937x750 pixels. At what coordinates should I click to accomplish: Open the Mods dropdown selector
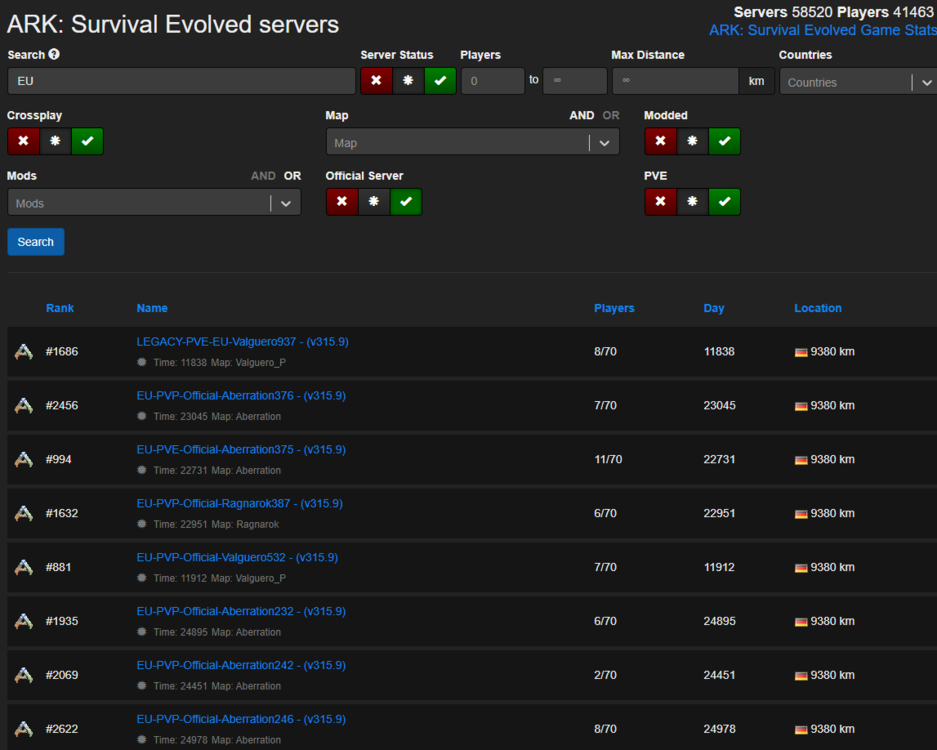point(285,203)
